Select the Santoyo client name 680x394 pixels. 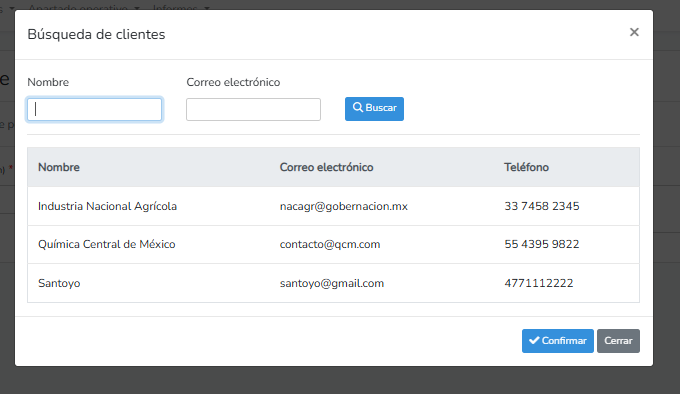tap(59, 283)
